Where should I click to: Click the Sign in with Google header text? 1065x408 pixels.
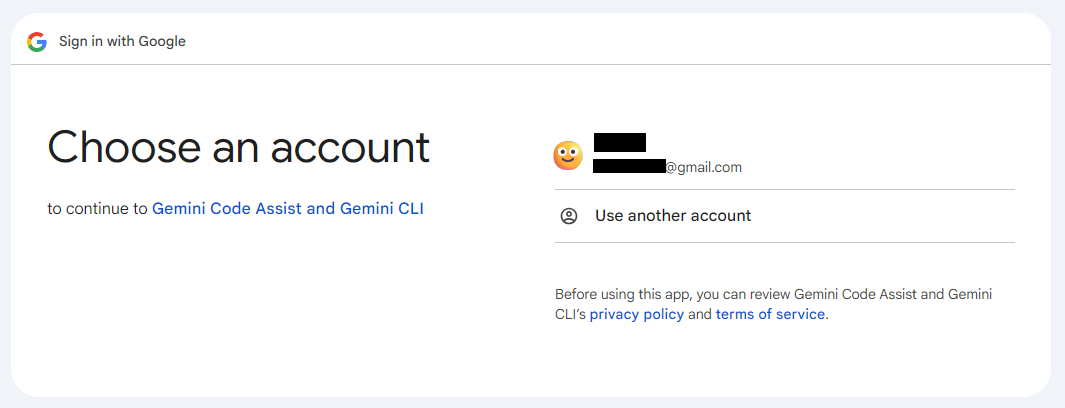(x=122, y=41)
